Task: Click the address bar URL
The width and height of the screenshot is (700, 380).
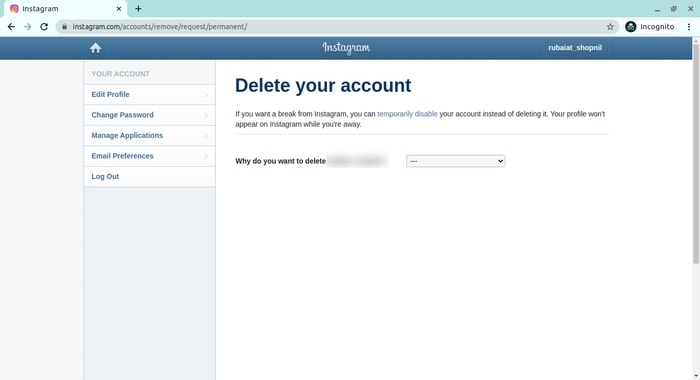Action: point(160,27)
